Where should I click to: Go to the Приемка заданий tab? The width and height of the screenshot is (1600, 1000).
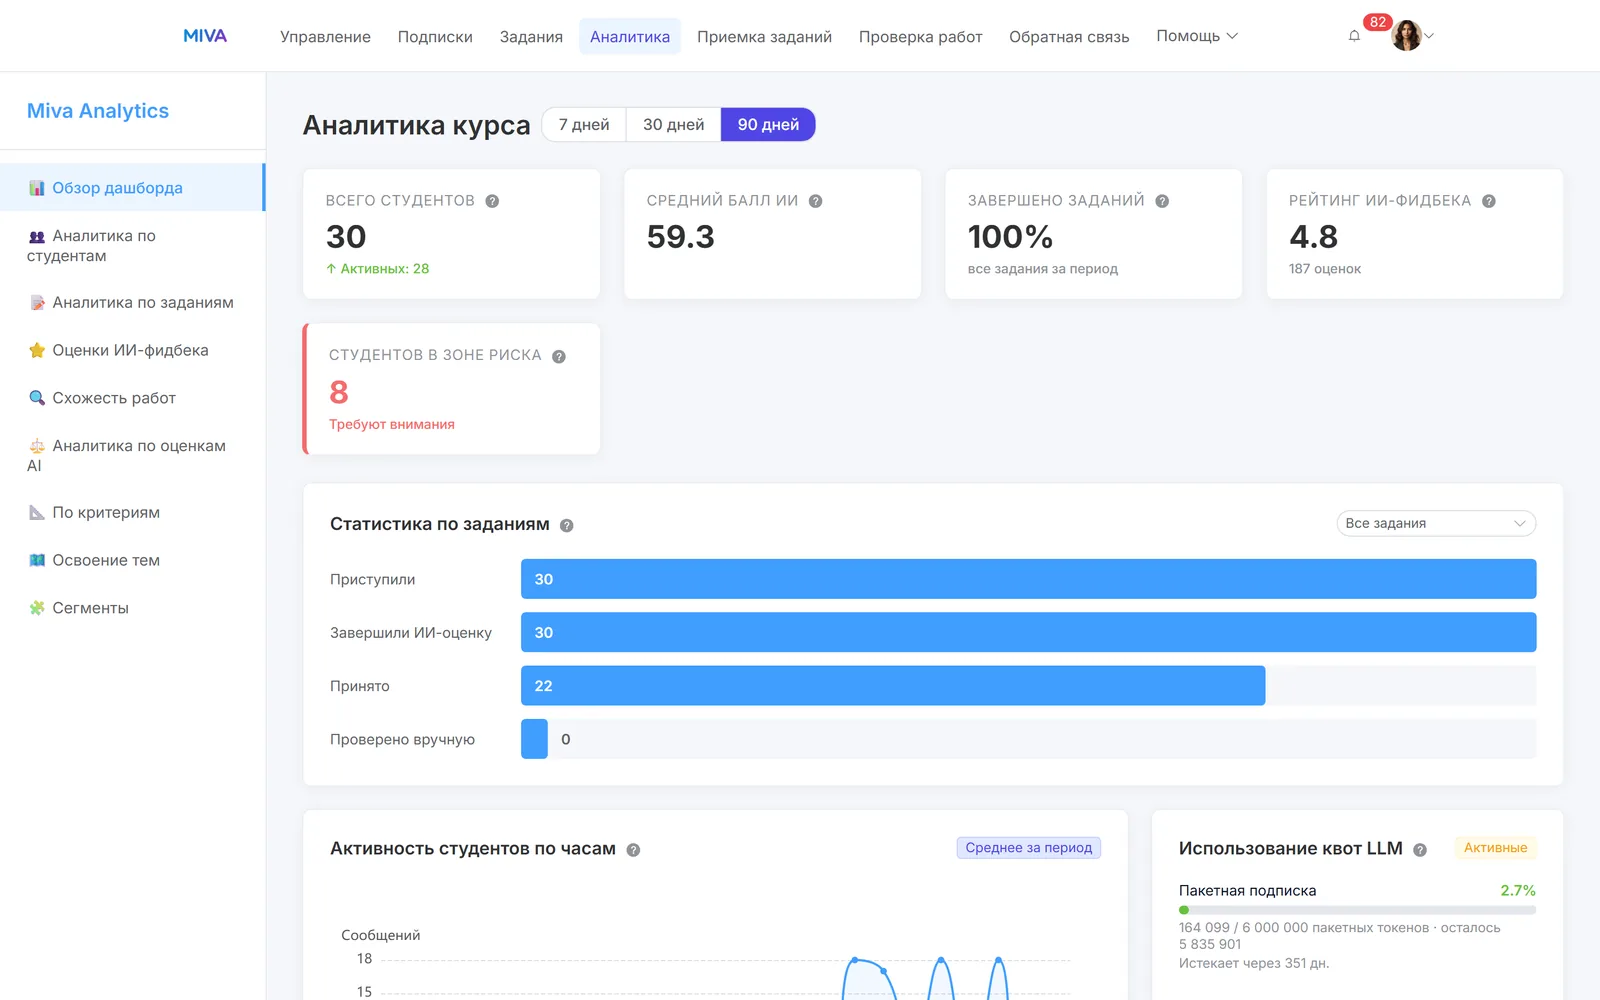pos(764,36)
